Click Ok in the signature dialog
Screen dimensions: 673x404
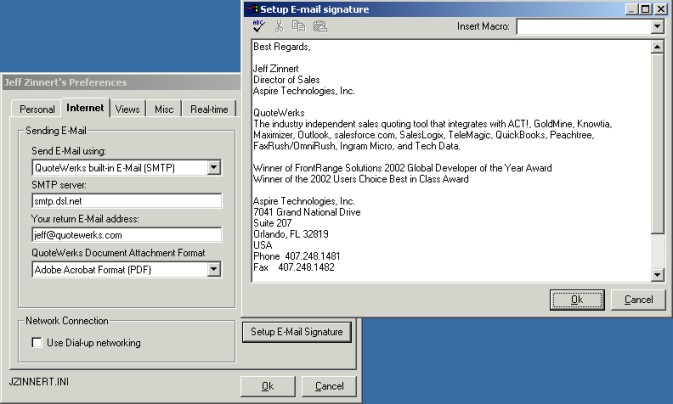(x=576, y=299)
